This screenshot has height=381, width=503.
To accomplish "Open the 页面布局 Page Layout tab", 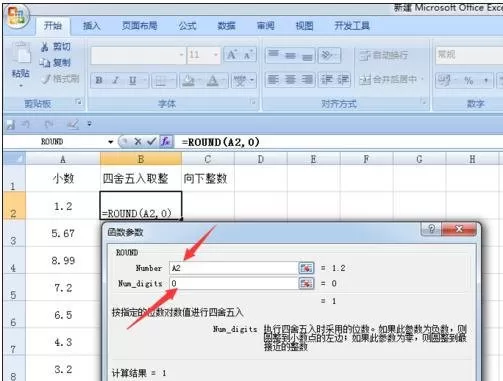I will (x=139, y=26).
